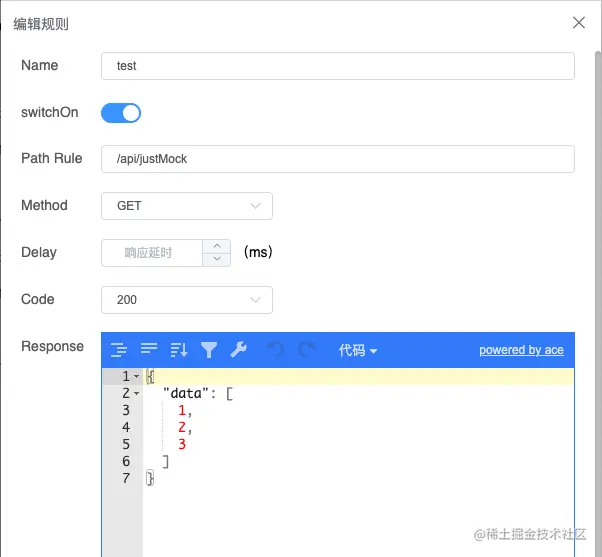Click the value 1 on editor line 3
The image size is (602, 557).
click(182, 410)
